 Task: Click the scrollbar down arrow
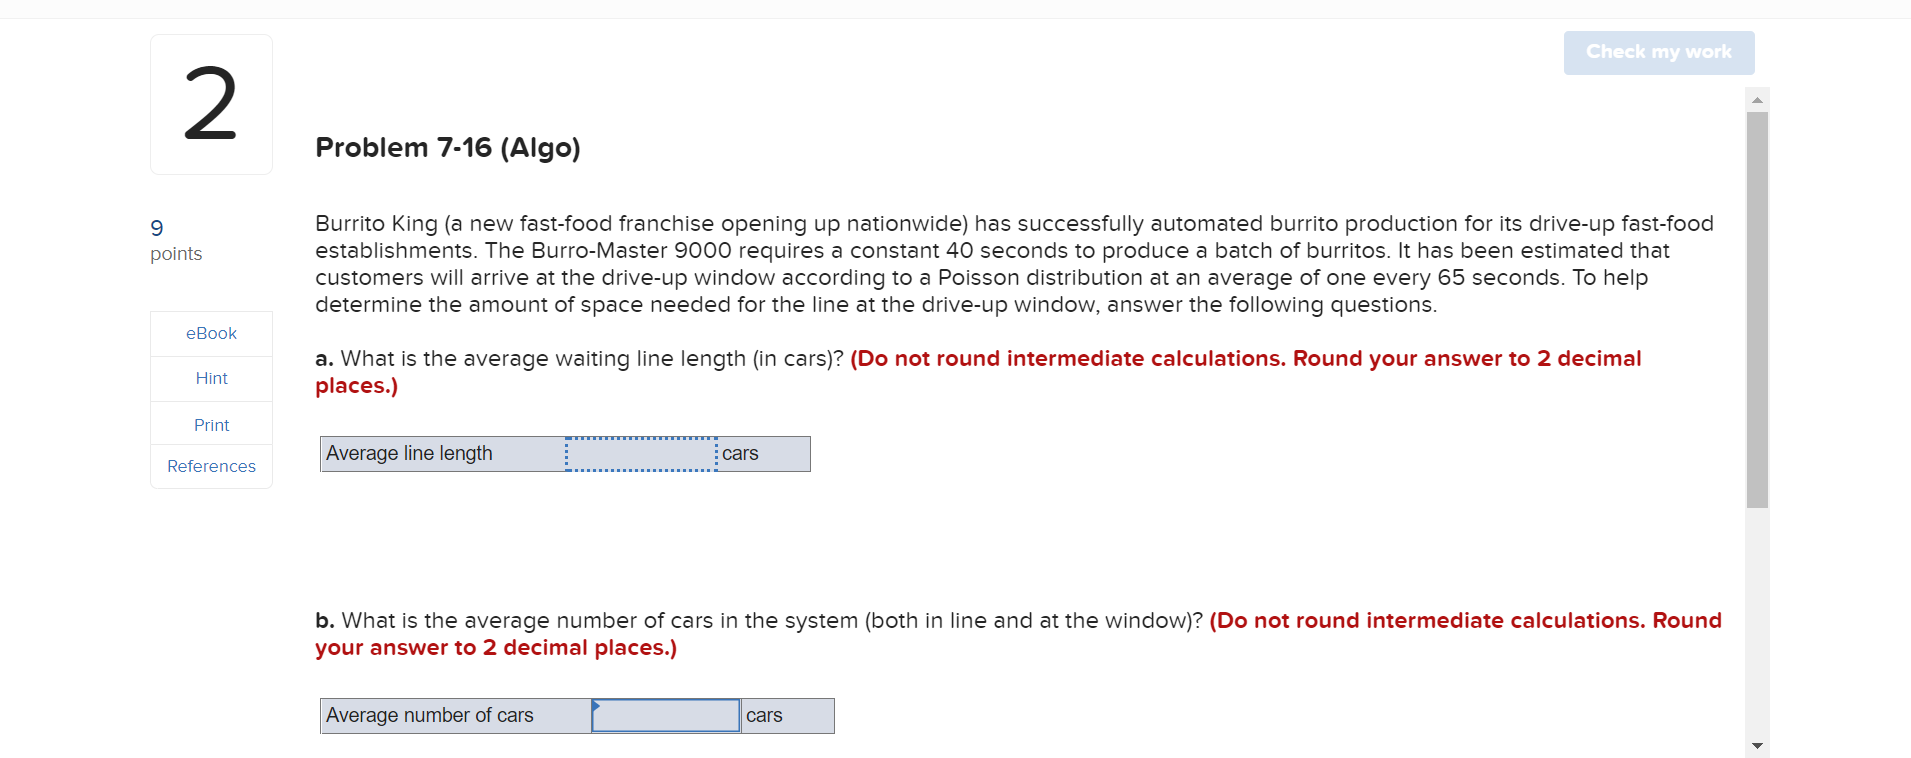tap(1757, 745)
